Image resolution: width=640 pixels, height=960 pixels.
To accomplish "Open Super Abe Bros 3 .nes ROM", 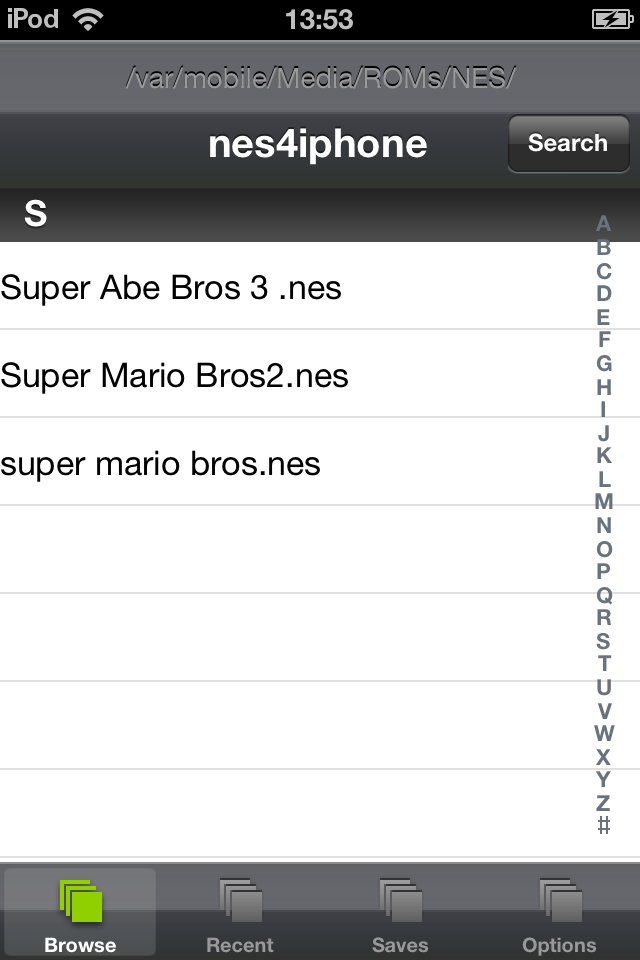I will coord(172,288).
